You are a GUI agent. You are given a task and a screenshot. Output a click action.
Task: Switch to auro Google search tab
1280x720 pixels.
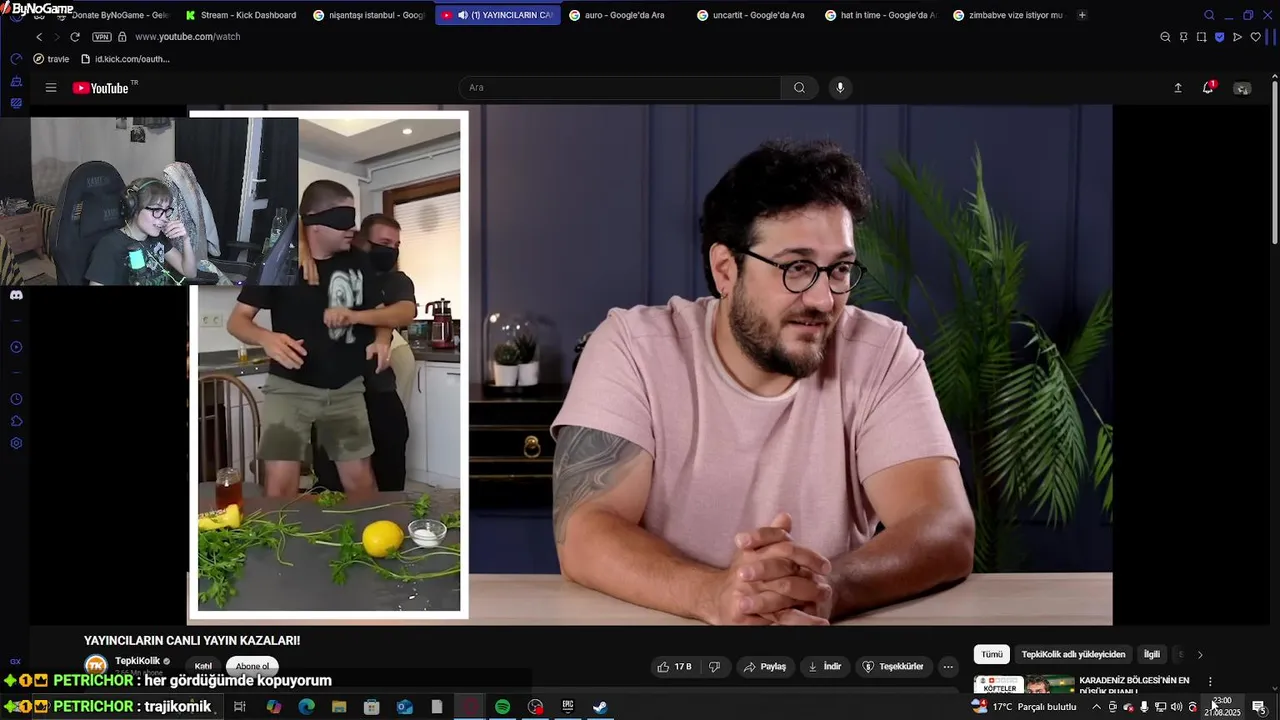[624, 15]
